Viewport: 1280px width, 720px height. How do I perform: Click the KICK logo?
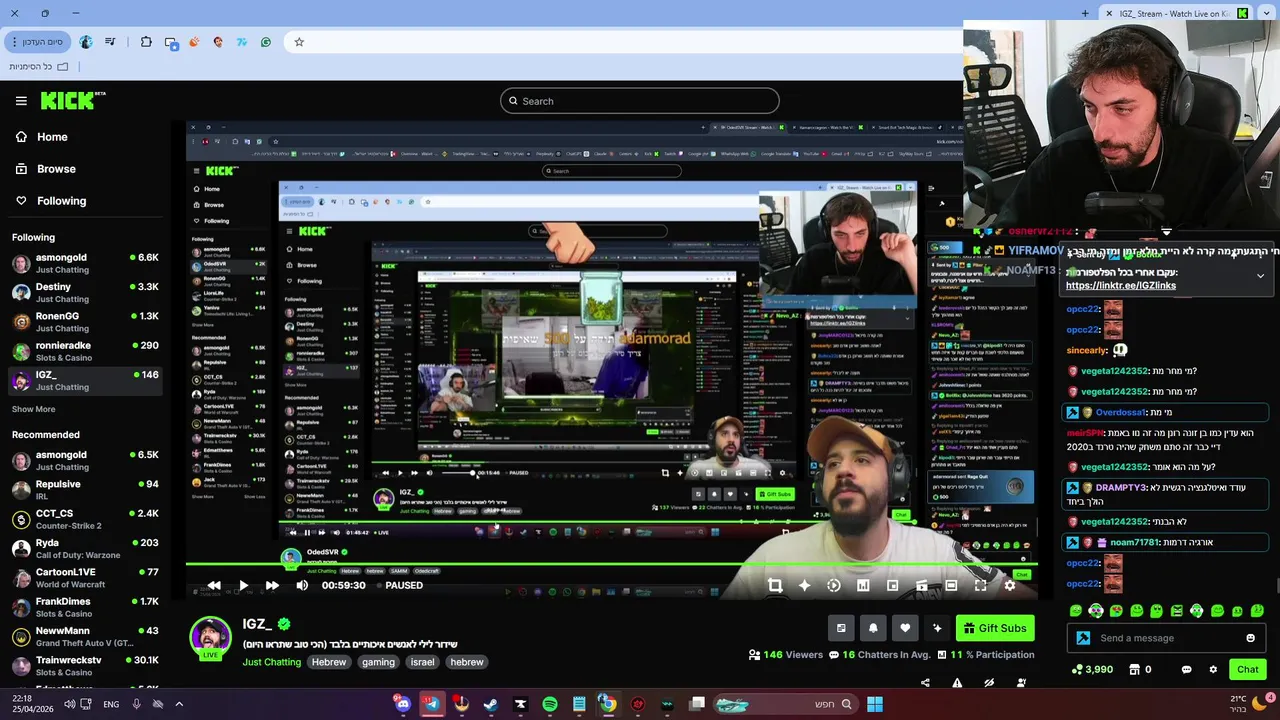pos(72,101)
